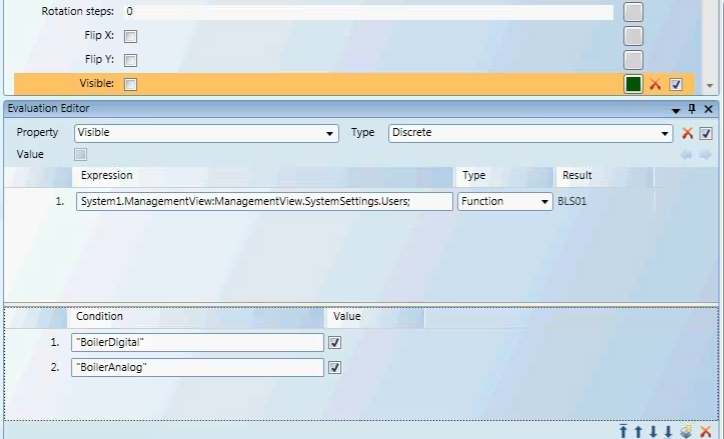Image resolution: width=724 pixels, height=439 pixels.
Task: Delete the evaluation using red X beside Type
Action: (688, 133)
